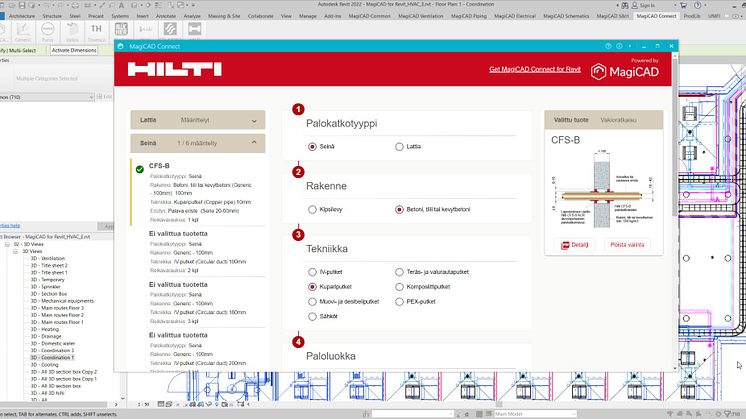Click the Sign In user icon
The width and height of the screenshot is (746, 419).
coord(634,5)
